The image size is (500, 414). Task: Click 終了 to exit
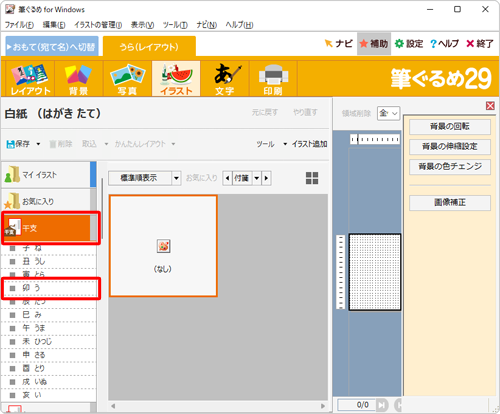click(480, 44)
